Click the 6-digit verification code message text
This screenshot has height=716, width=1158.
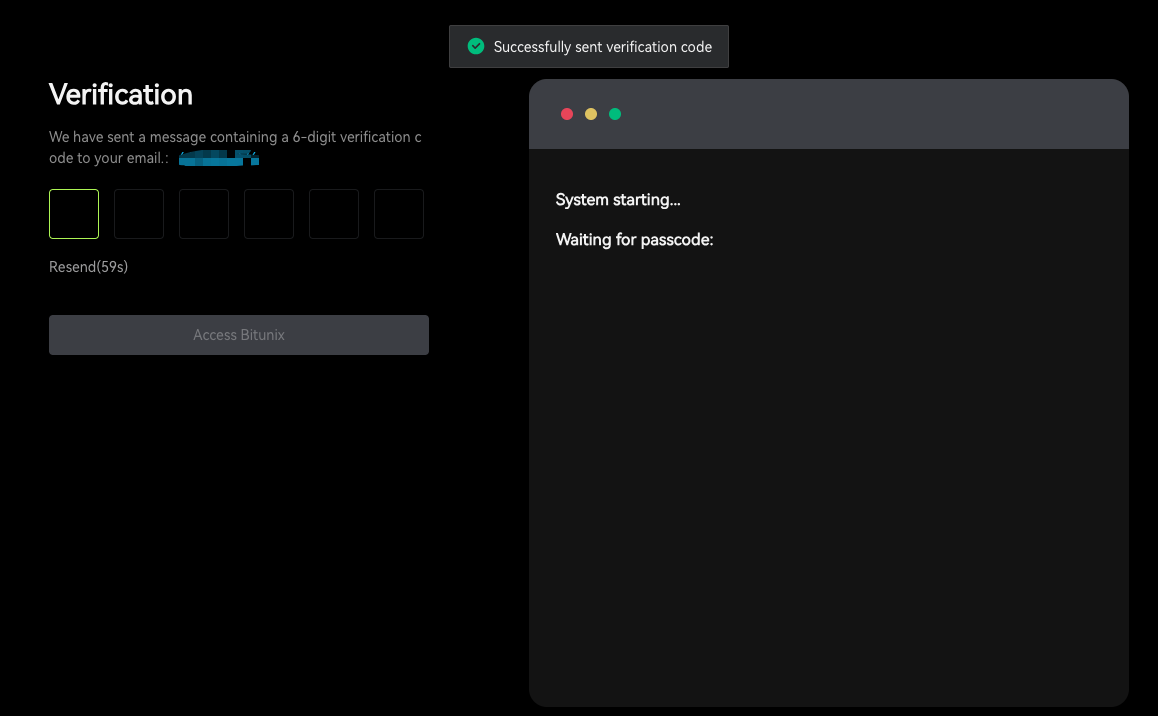[235, 147]
